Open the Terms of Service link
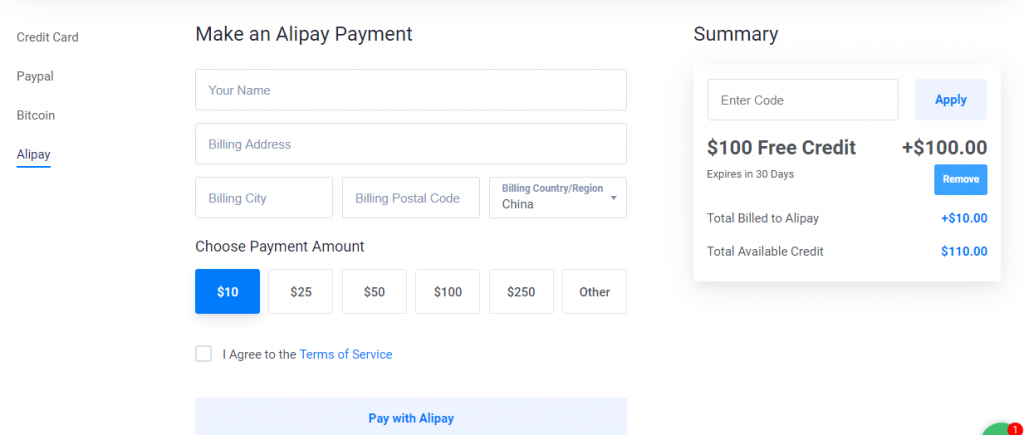Viewport: 1024px width, 435px height. point(346,354)
